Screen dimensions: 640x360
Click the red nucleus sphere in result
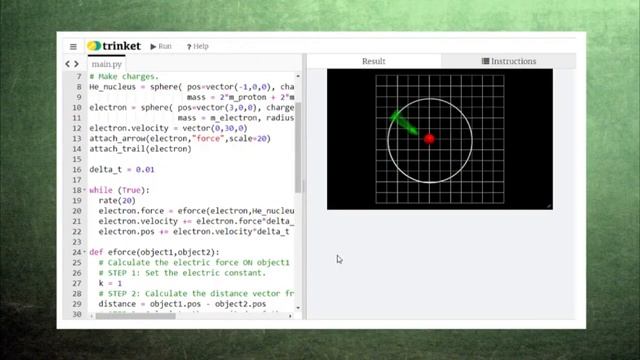click(x=429, y=139)
